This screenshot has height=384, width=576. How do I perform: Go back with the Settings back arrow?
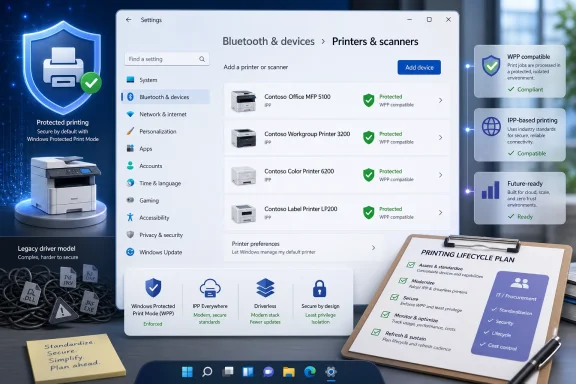click(129, 20)
